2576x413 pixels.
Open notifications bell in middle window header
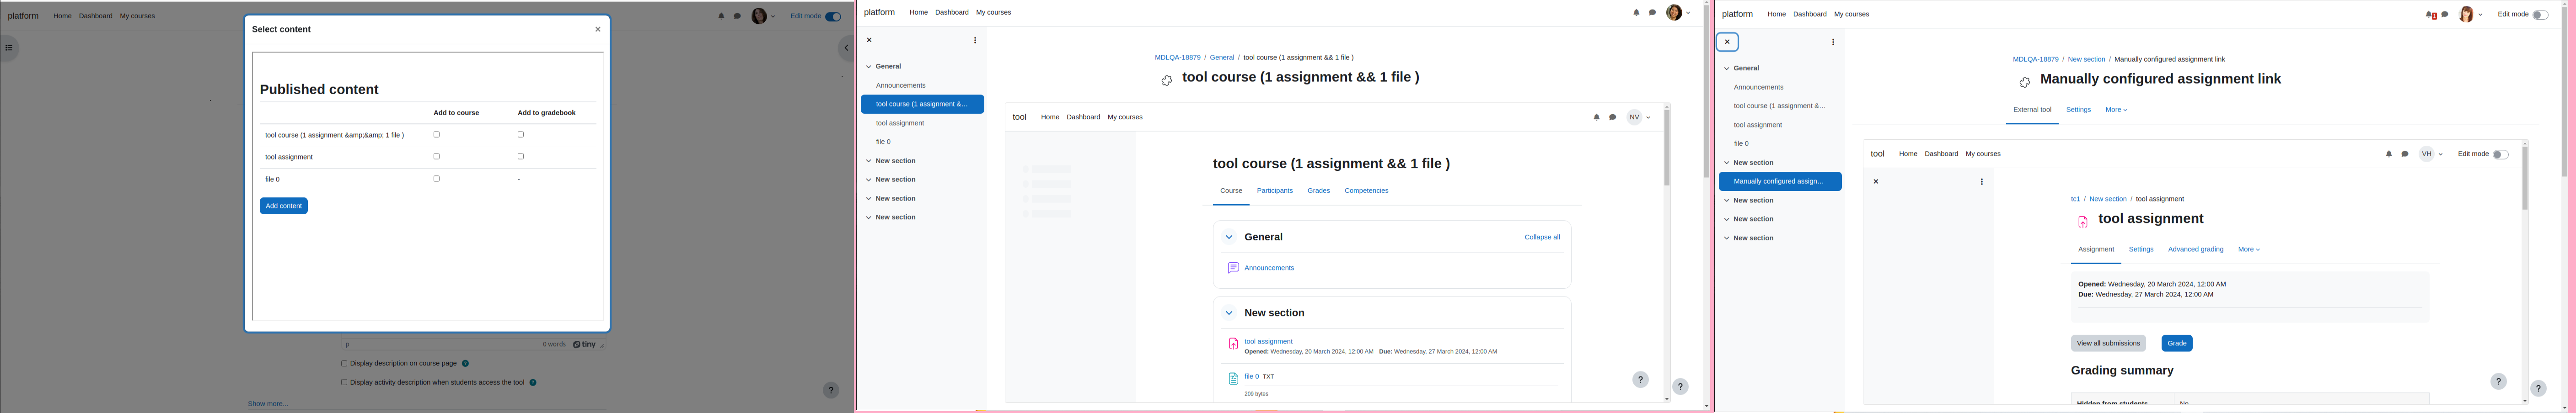point(1636,13)
